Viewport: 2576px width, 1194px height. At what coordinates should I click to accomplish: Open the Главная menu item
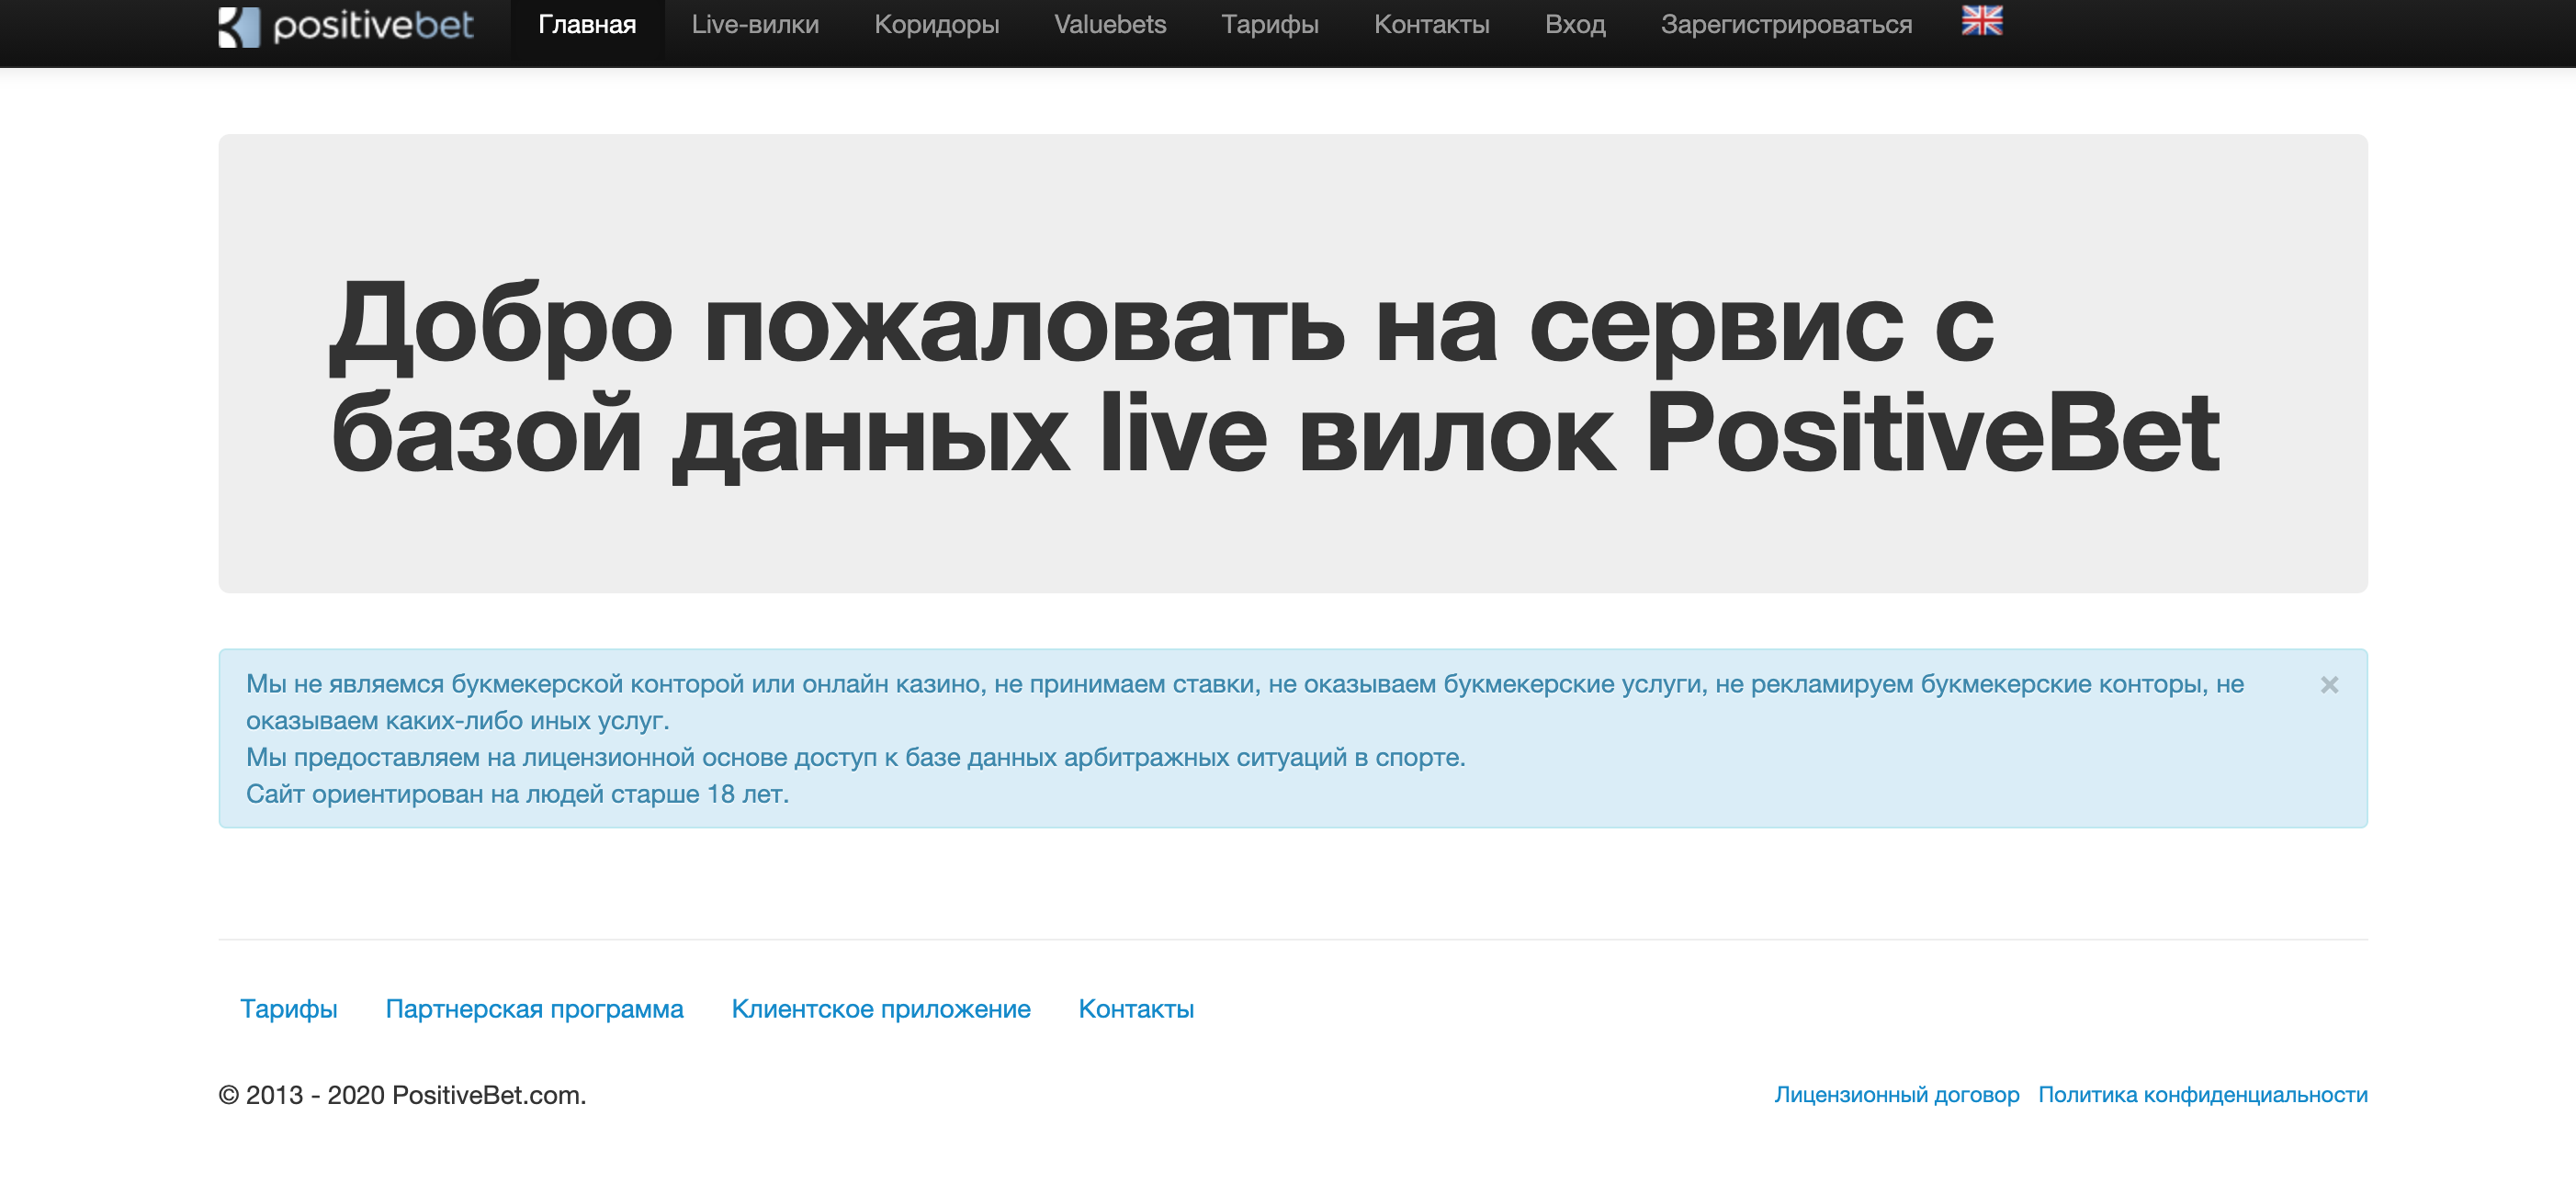click(x=587, y=24)
